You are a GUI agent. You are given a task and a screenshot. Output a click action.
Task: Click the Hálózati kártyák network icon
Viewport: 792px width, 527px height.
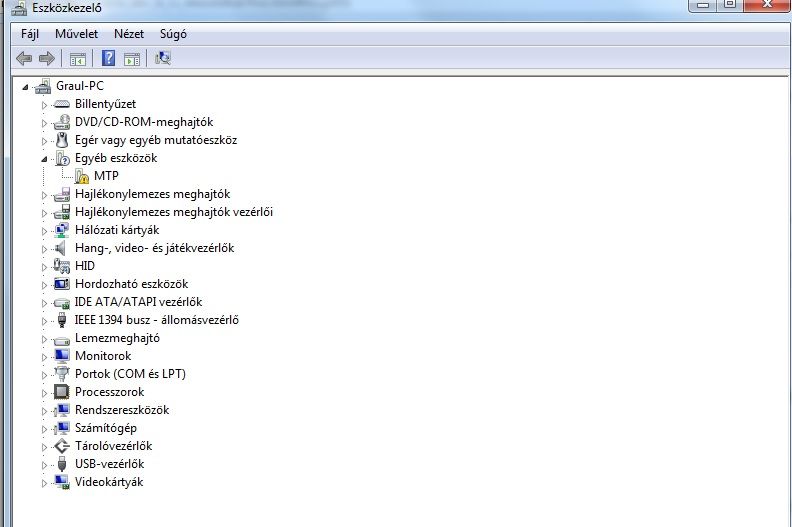pyautogui.click(x=62, y=230)
